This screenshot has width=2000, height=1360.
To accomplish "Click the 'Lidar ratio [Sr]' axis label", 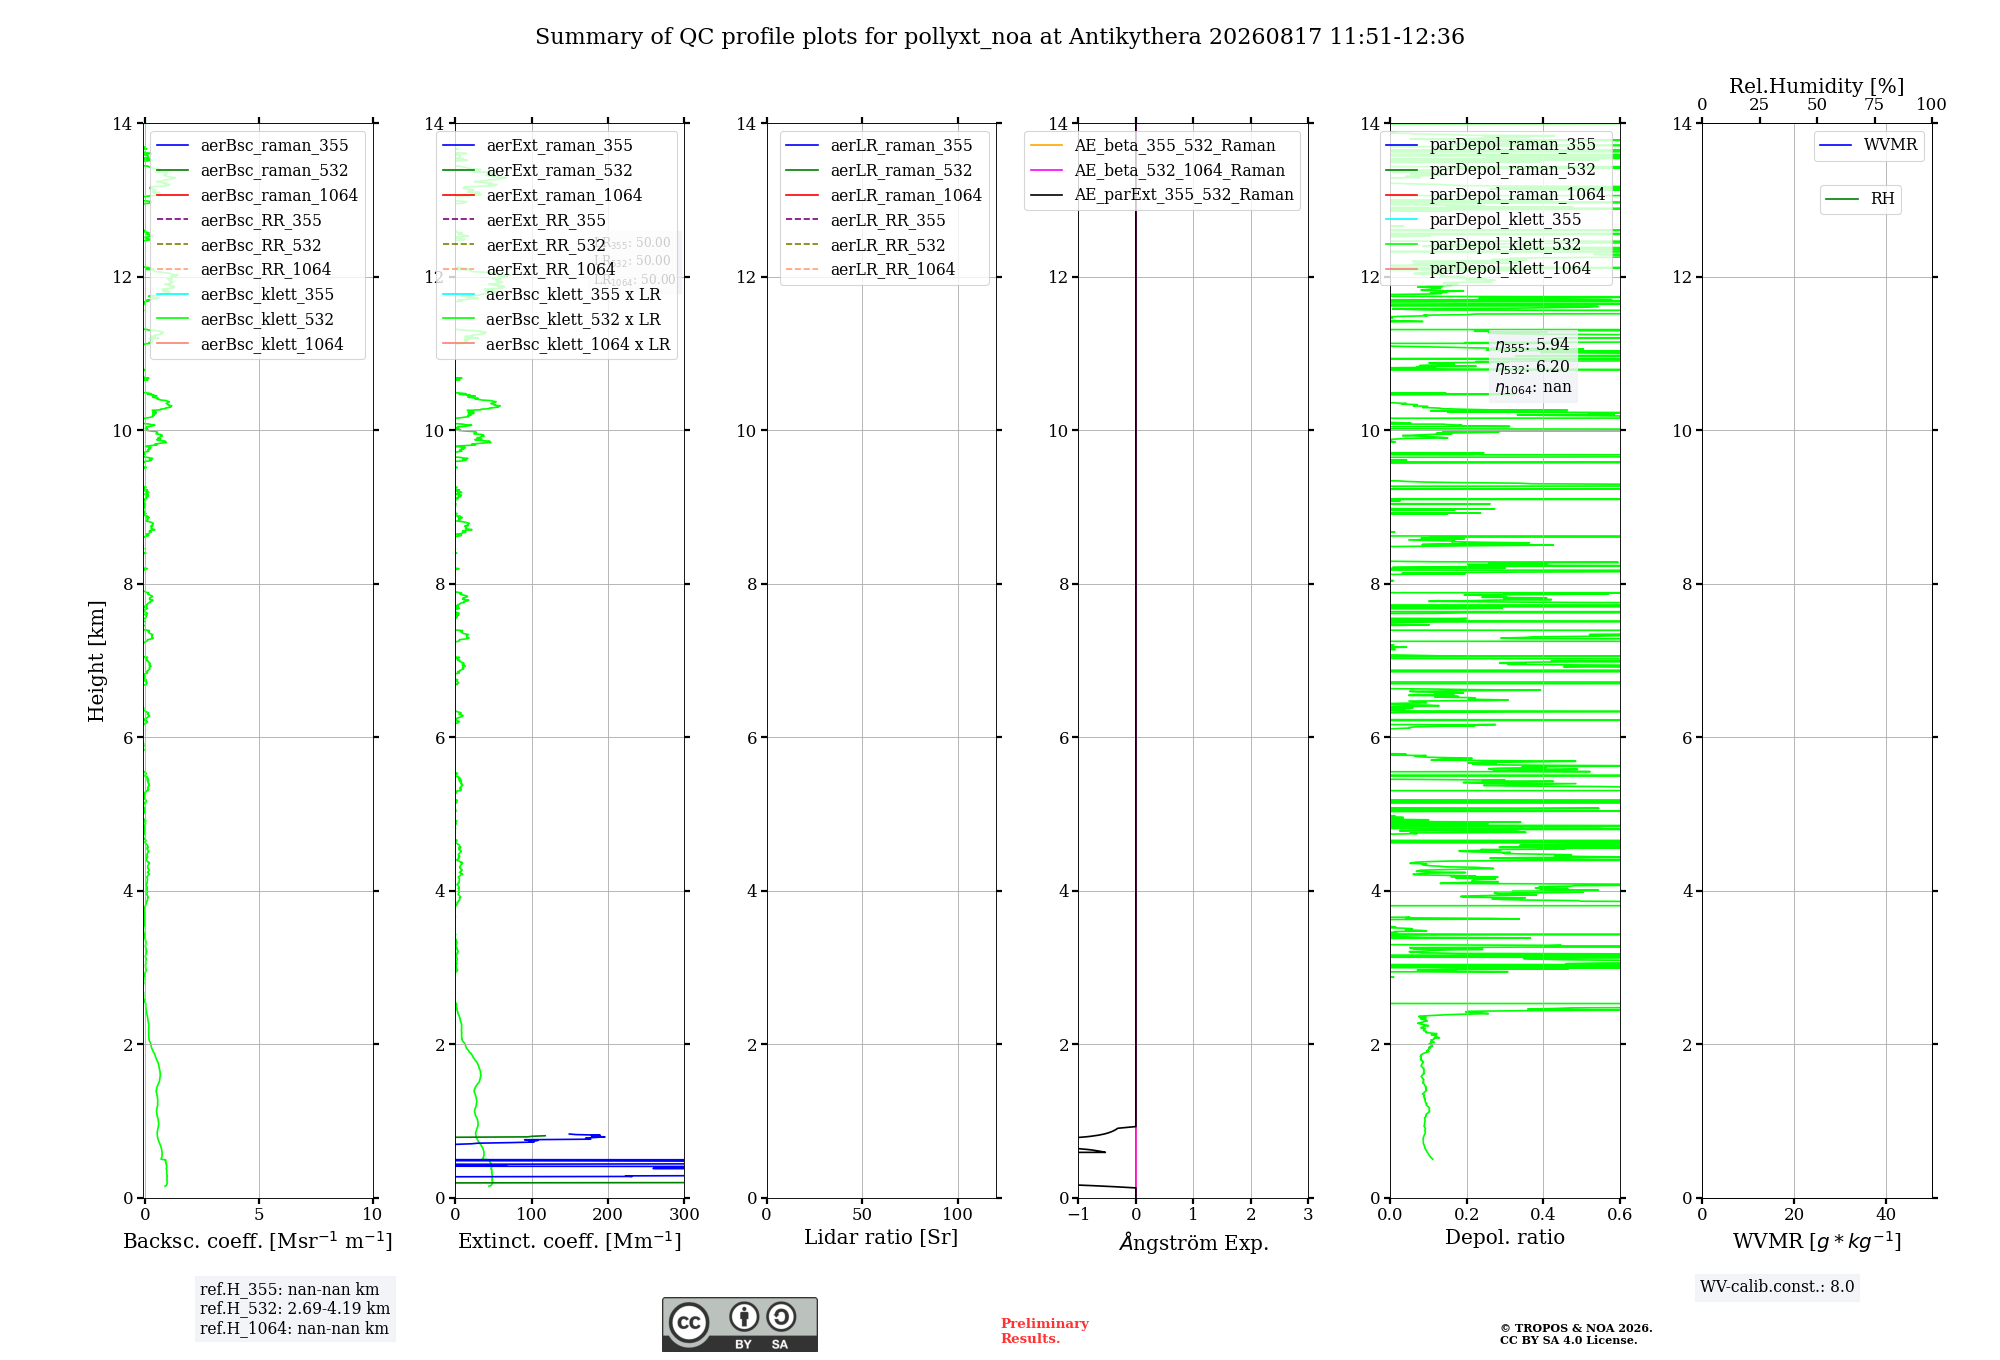I will (881, 1238).
